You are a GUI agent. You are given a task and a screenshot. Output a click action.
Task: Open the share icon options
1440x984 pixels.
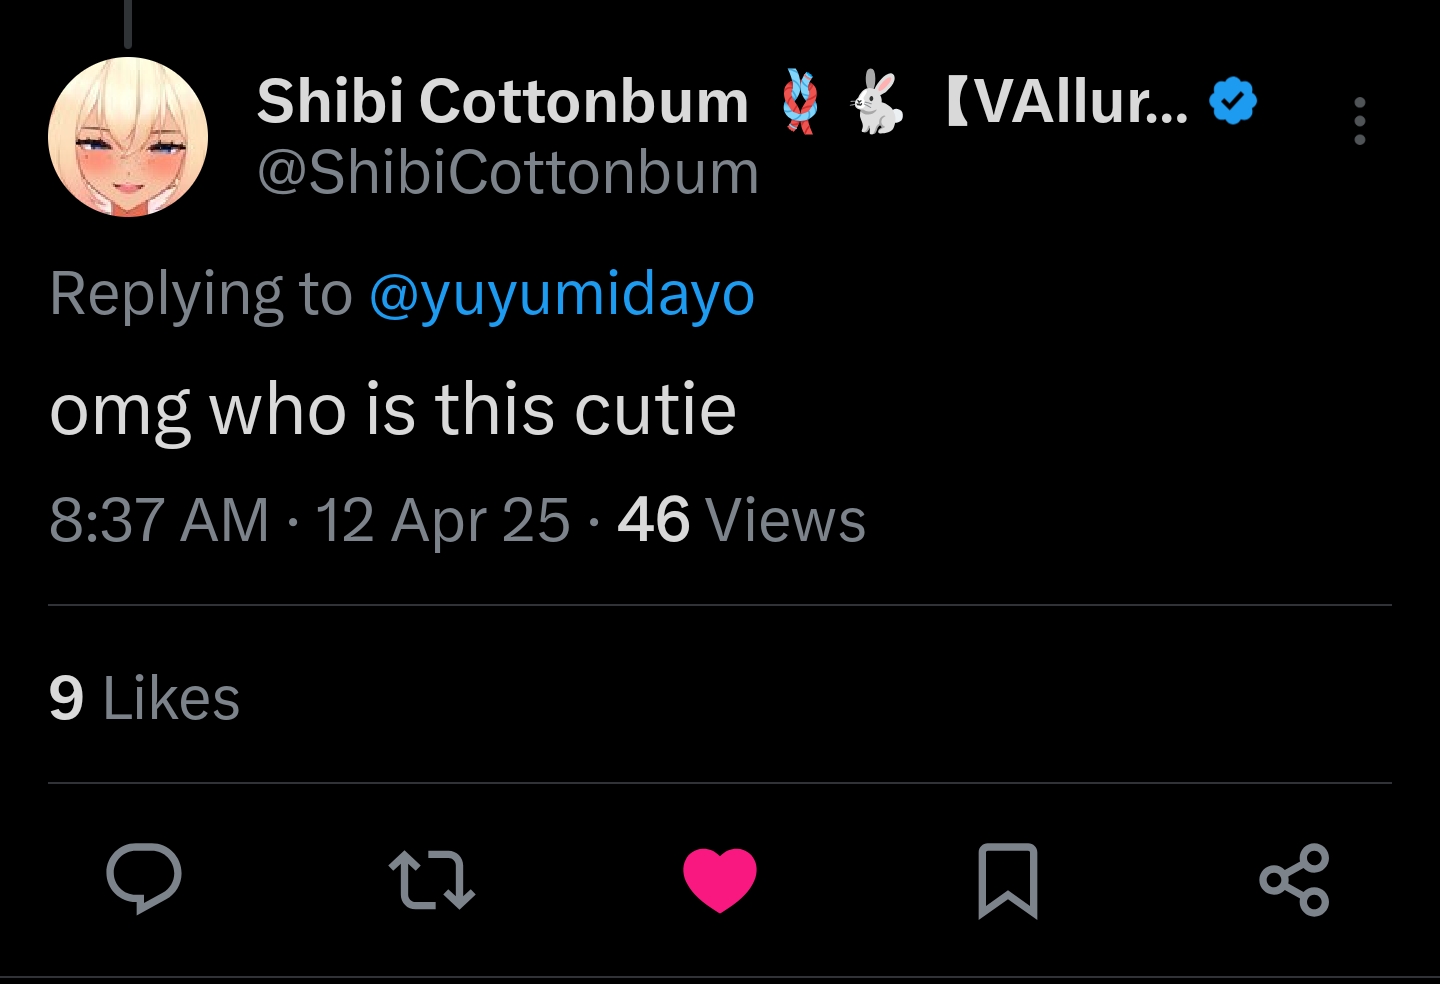[x=1295, y=880]
